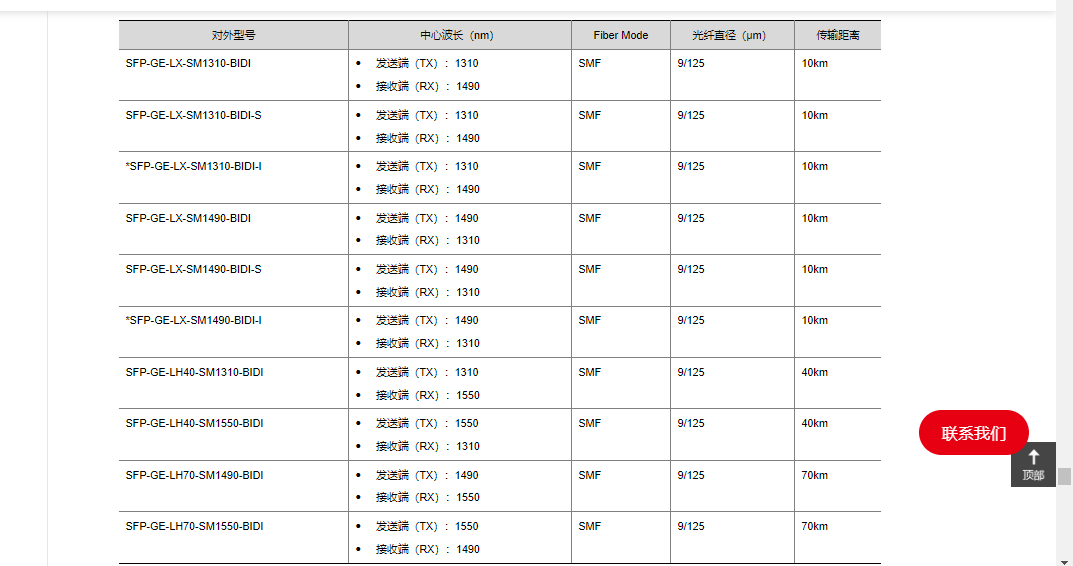Click model name SFP-GE-LX-SM1490-BIDI
This screenshot has height=566, width=1073.
click(188, 218)
